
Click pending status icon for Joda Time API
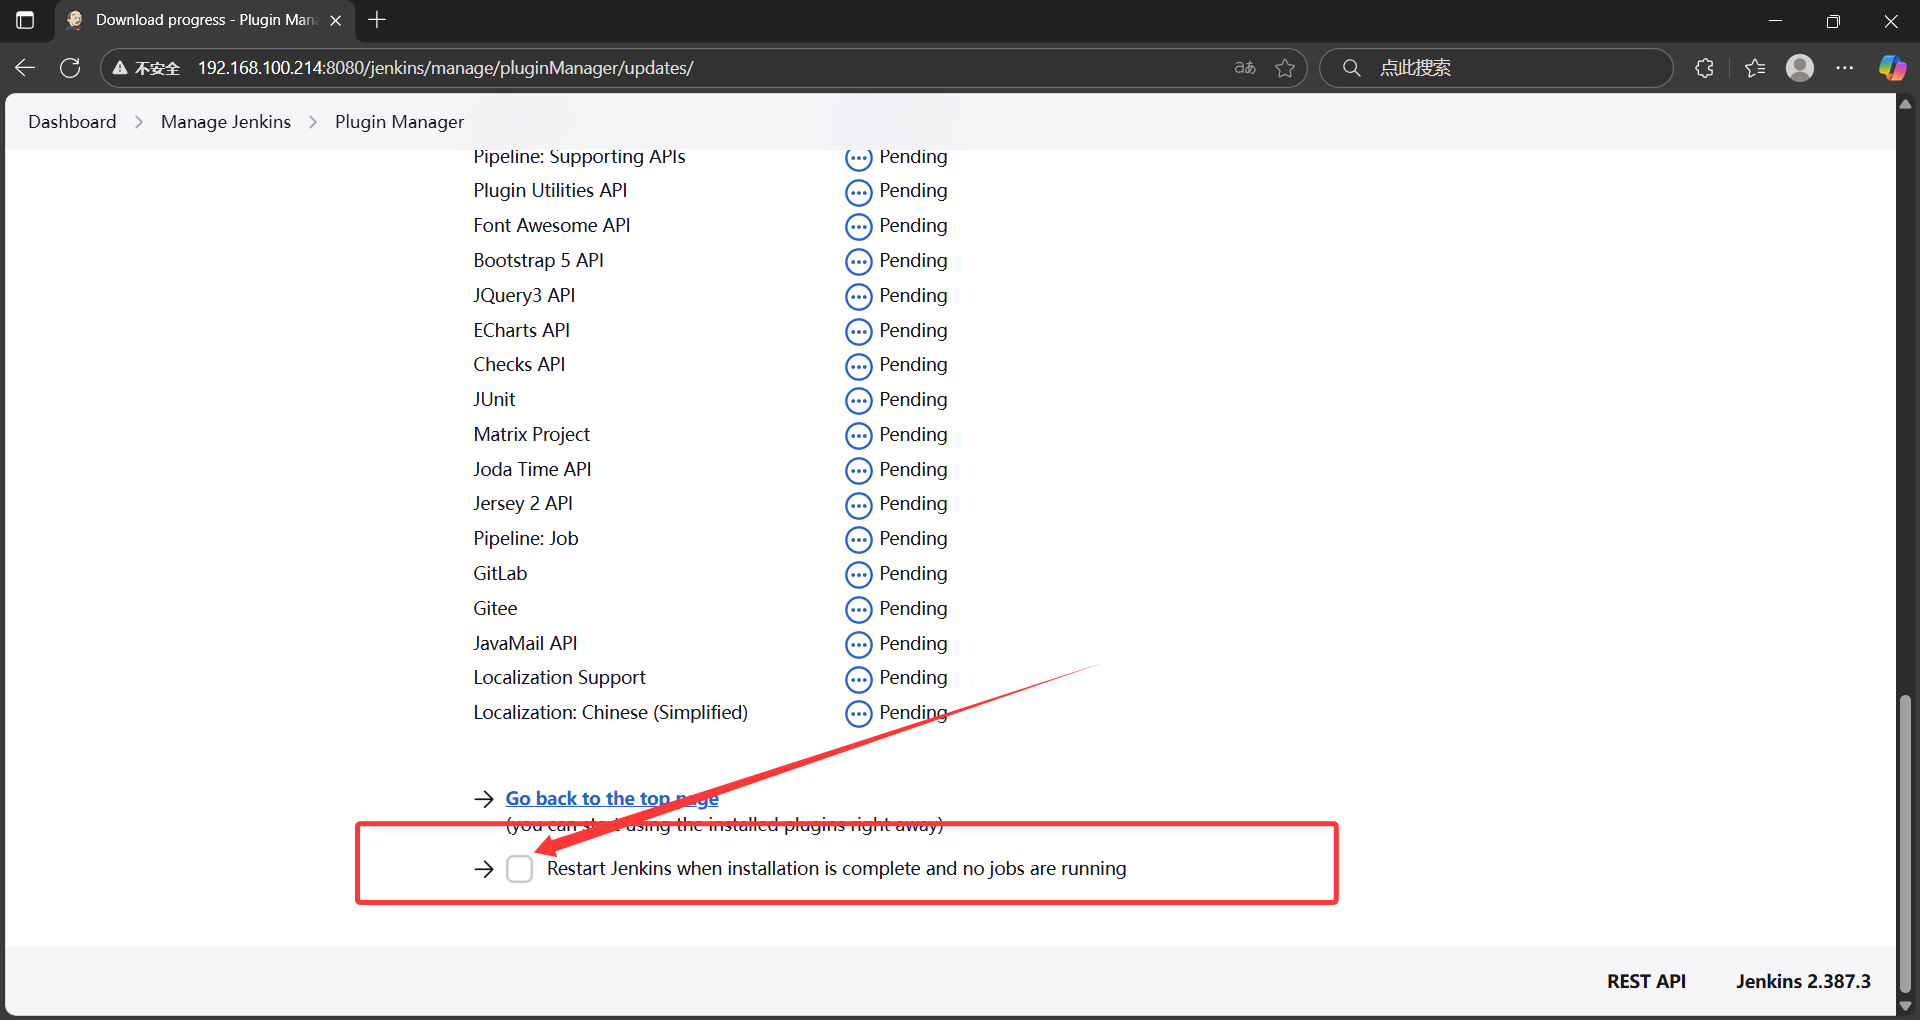pos(858,471)
